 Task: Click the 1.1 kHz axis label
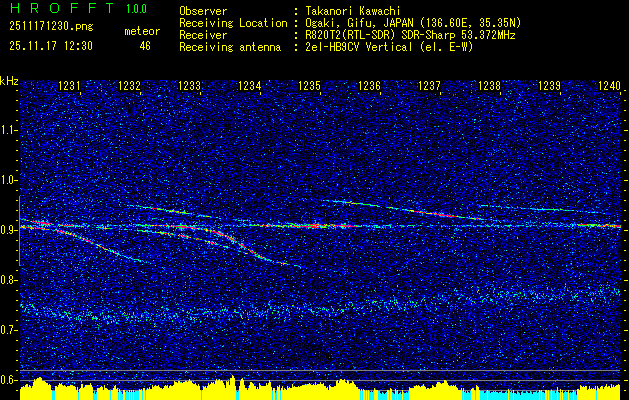[7, 130]
